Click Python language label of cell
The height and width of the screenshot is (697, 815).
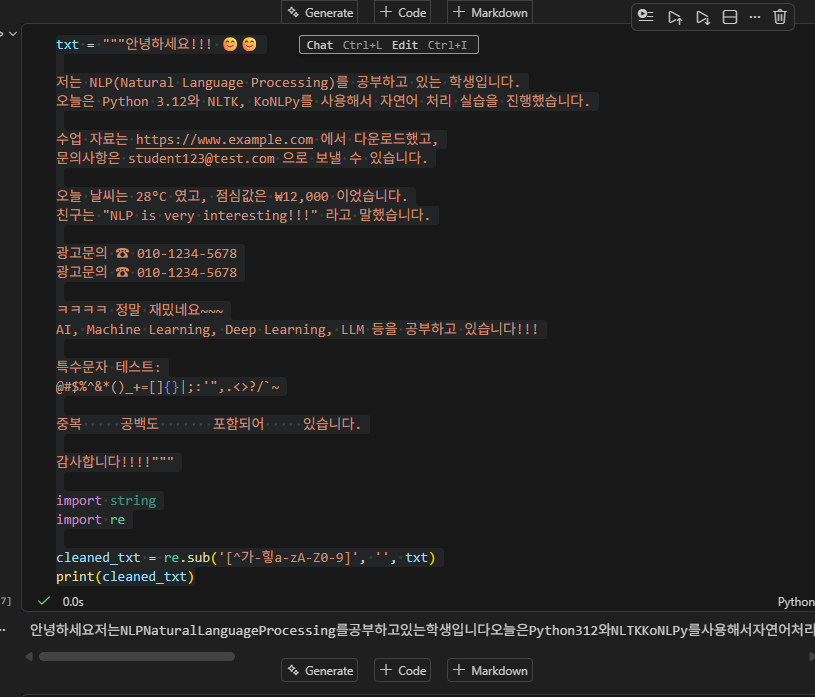[796, 601]
